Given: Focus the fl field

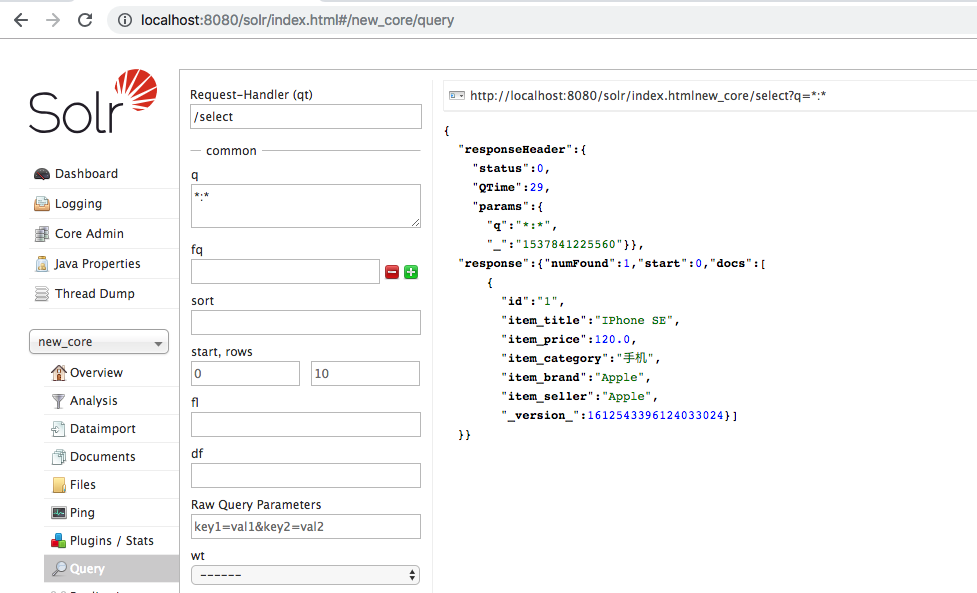Looking at the screenshot, I should [306, 425].
